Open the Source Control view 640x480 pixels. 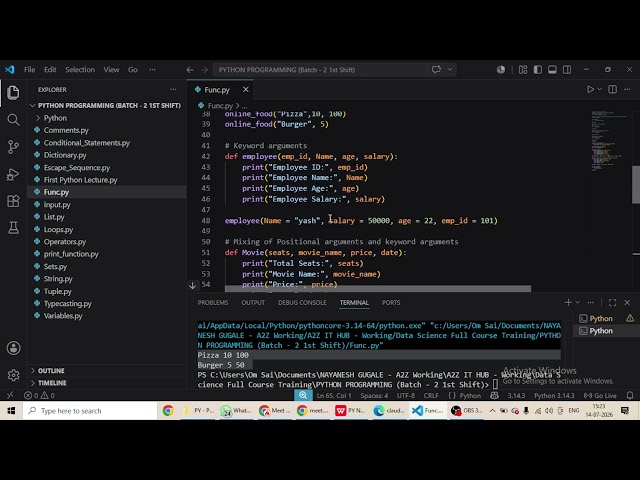pos(13,147)
